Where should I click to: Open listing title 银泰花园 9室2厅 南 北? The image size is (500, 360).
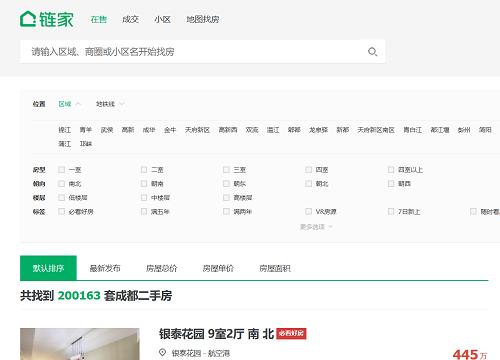216,334
